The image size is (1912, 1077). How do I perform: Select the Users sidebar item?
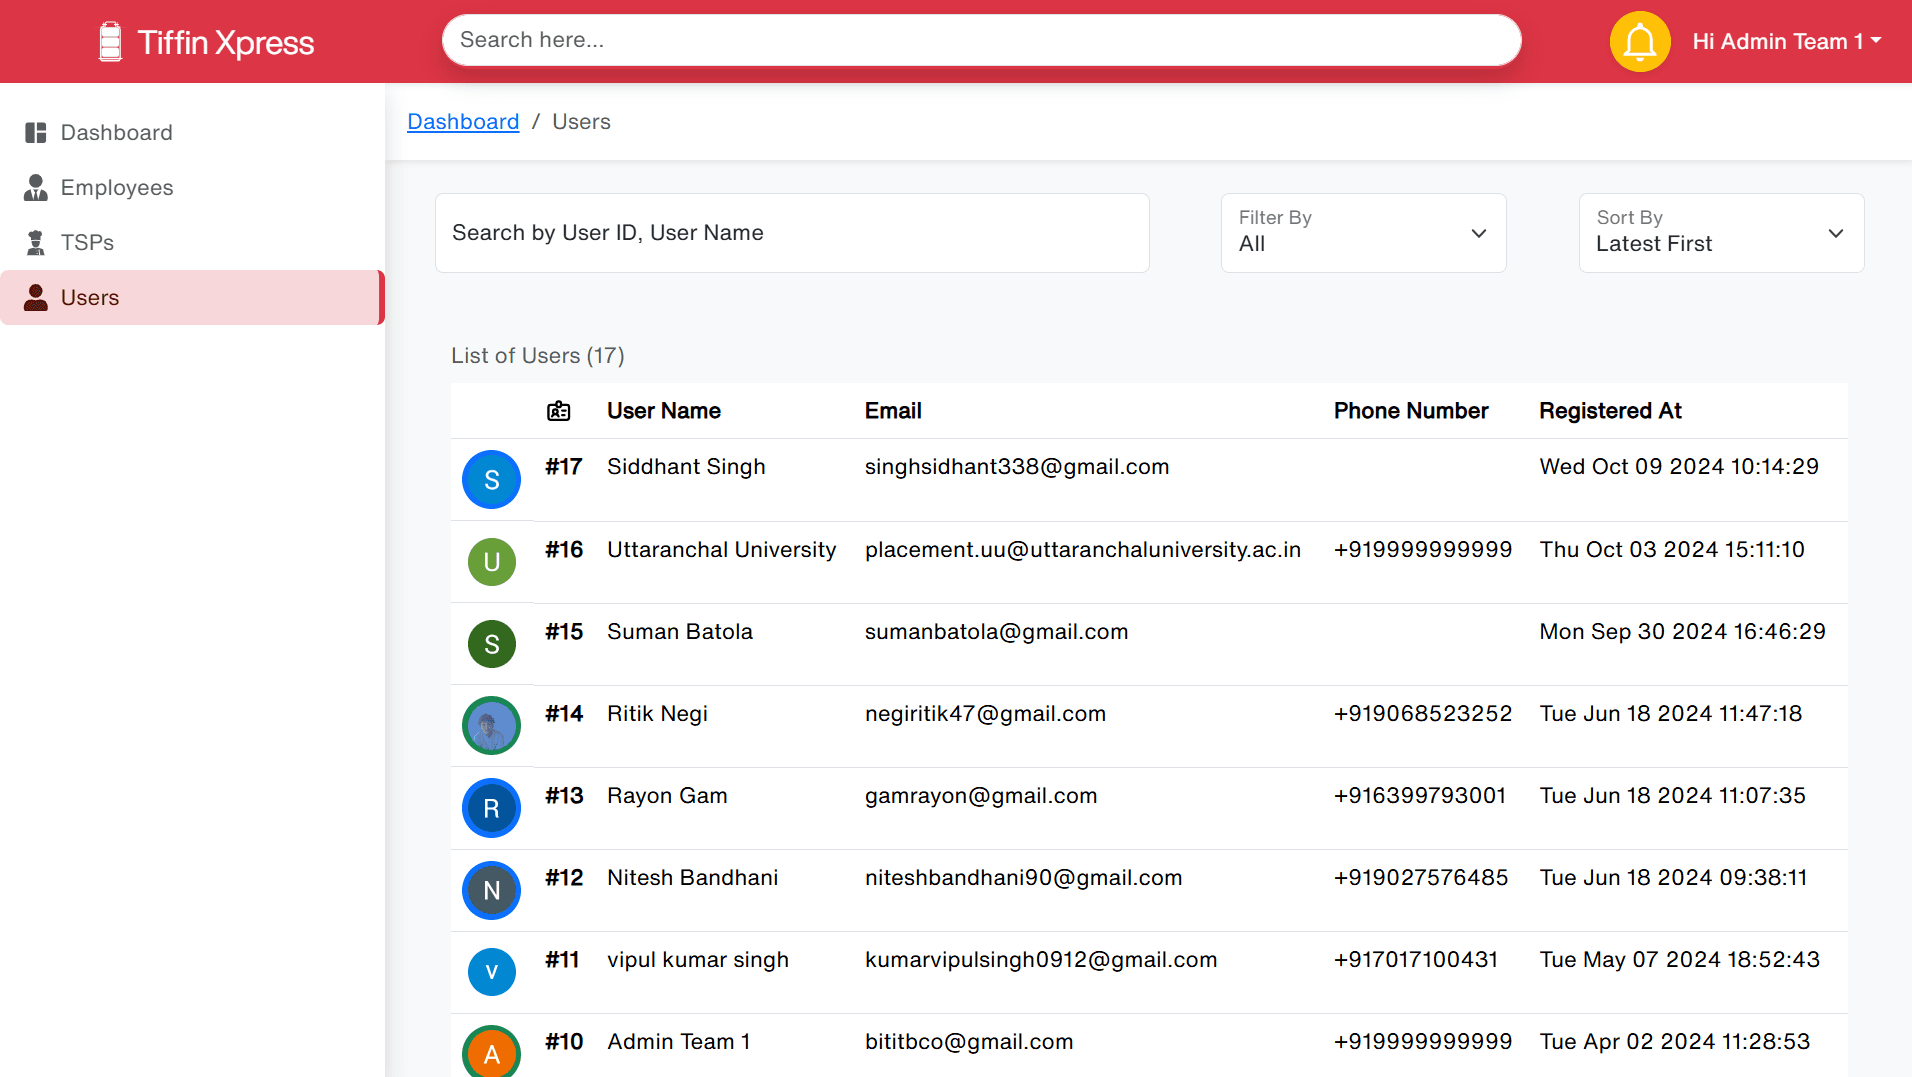coord(90,298)
